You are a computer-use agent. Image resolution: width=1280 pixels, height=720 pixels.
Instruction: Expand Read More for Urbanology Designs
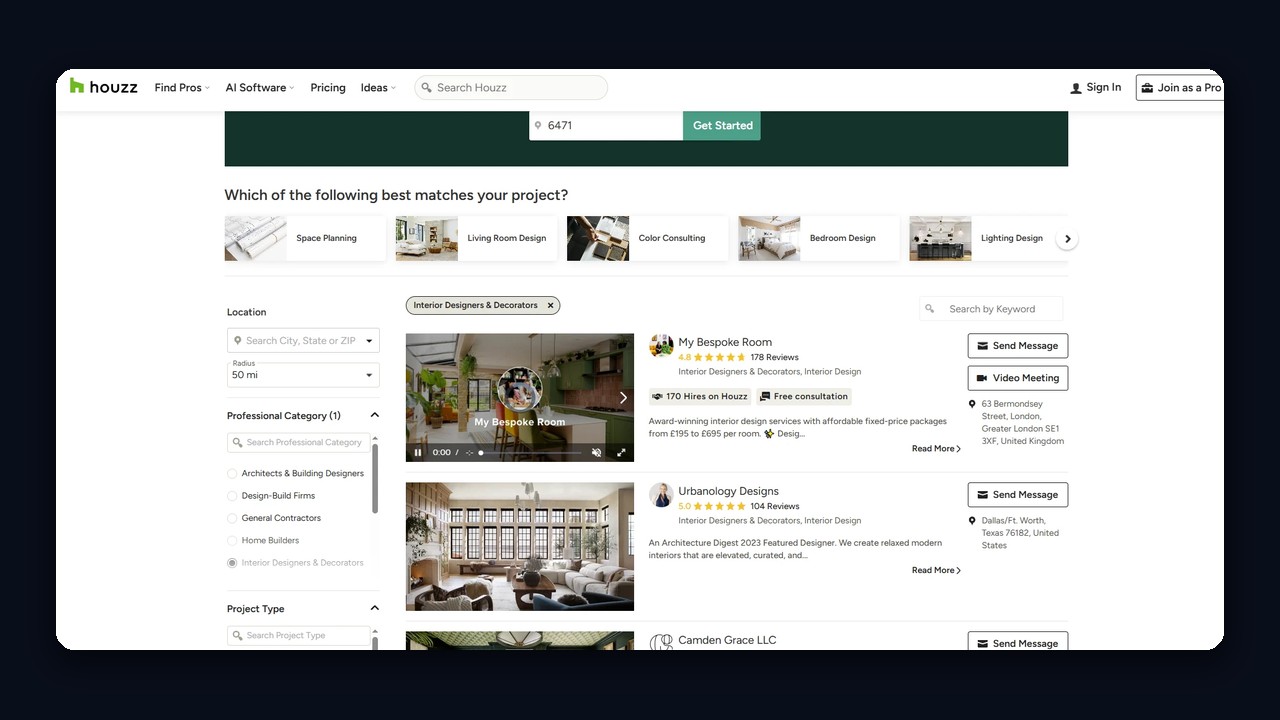[936, 570]
